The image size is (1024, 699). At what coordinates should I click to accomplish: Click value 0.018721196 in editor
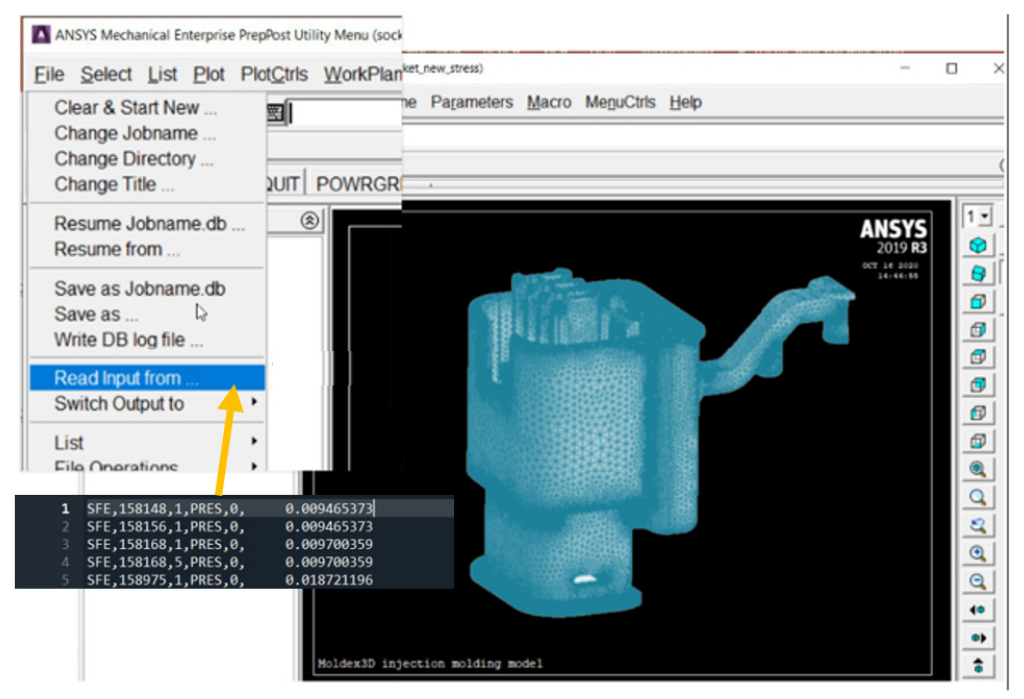coord(328,579)
